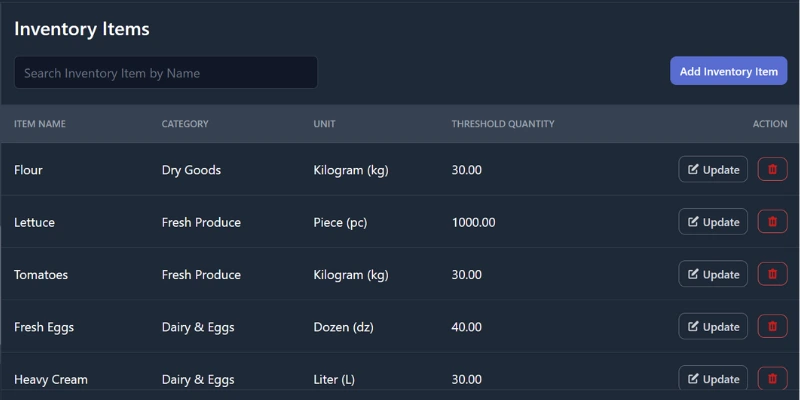
Task: Click the Threshold Quantity column header
Action: pyautogui.click(x=502, y=124)
